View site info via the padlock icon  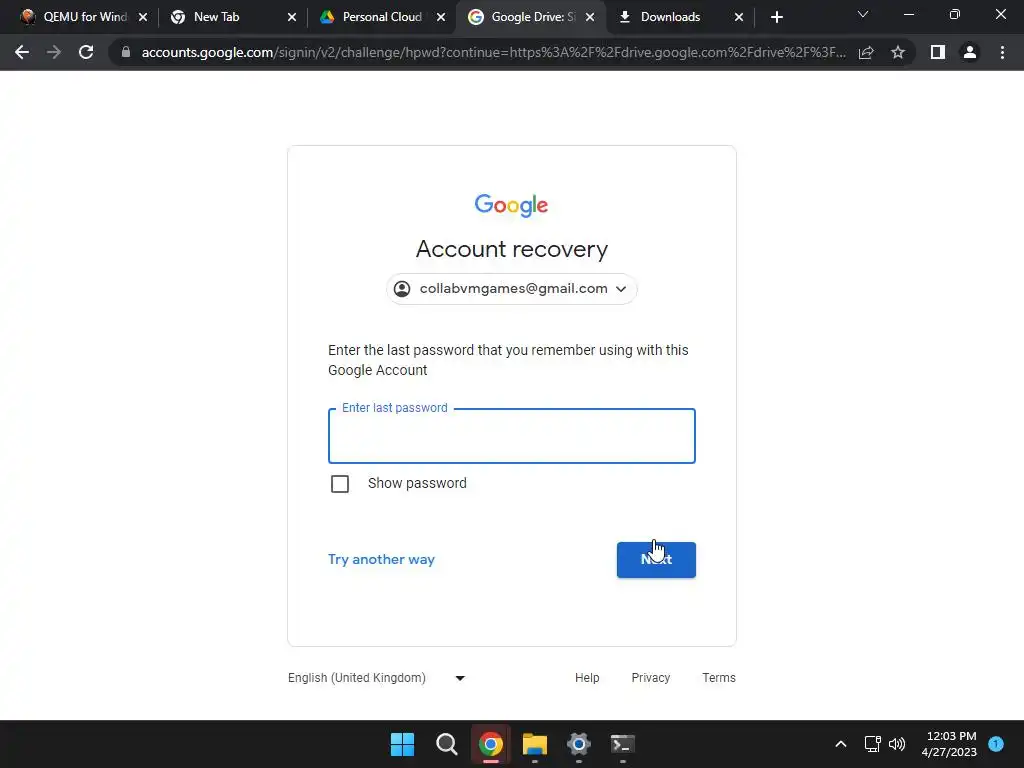point(126,52)
